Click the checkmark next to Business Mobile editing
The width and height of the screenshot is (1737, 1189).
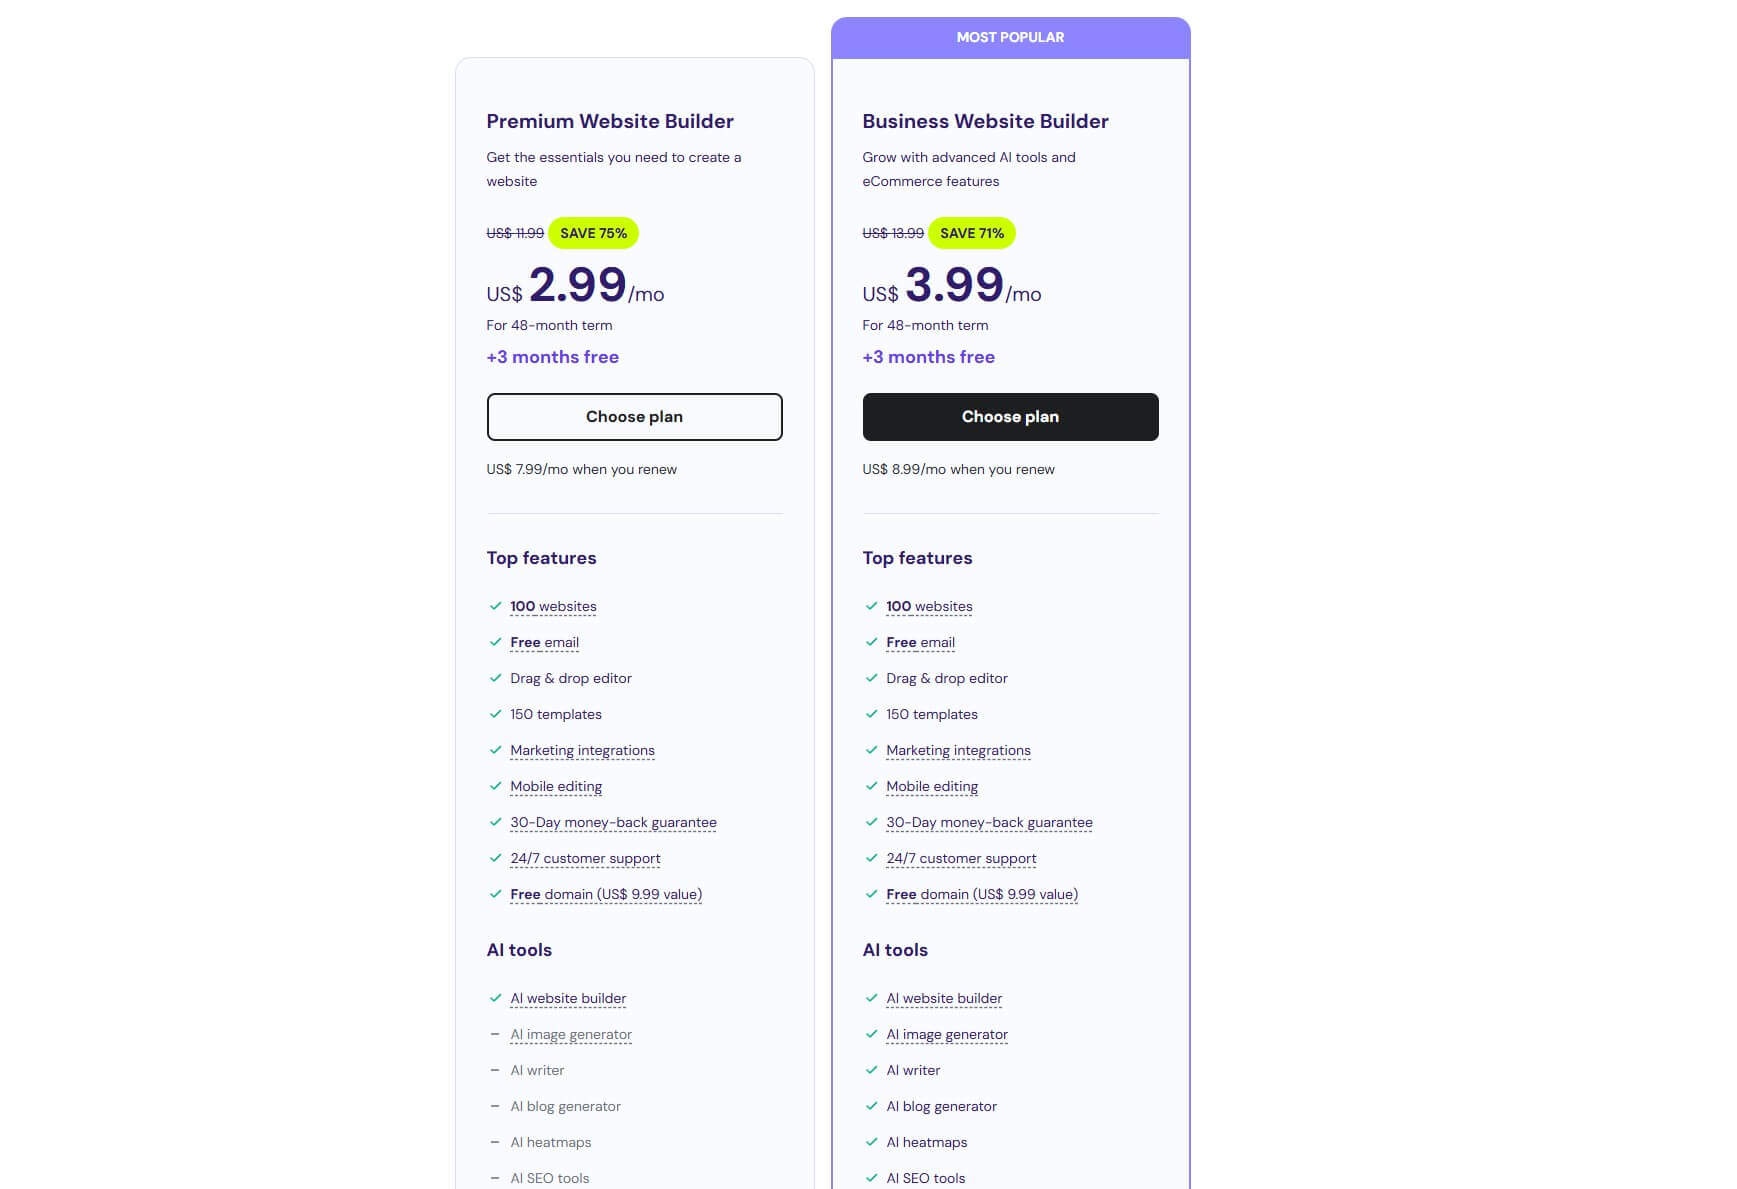click(871, 786)
